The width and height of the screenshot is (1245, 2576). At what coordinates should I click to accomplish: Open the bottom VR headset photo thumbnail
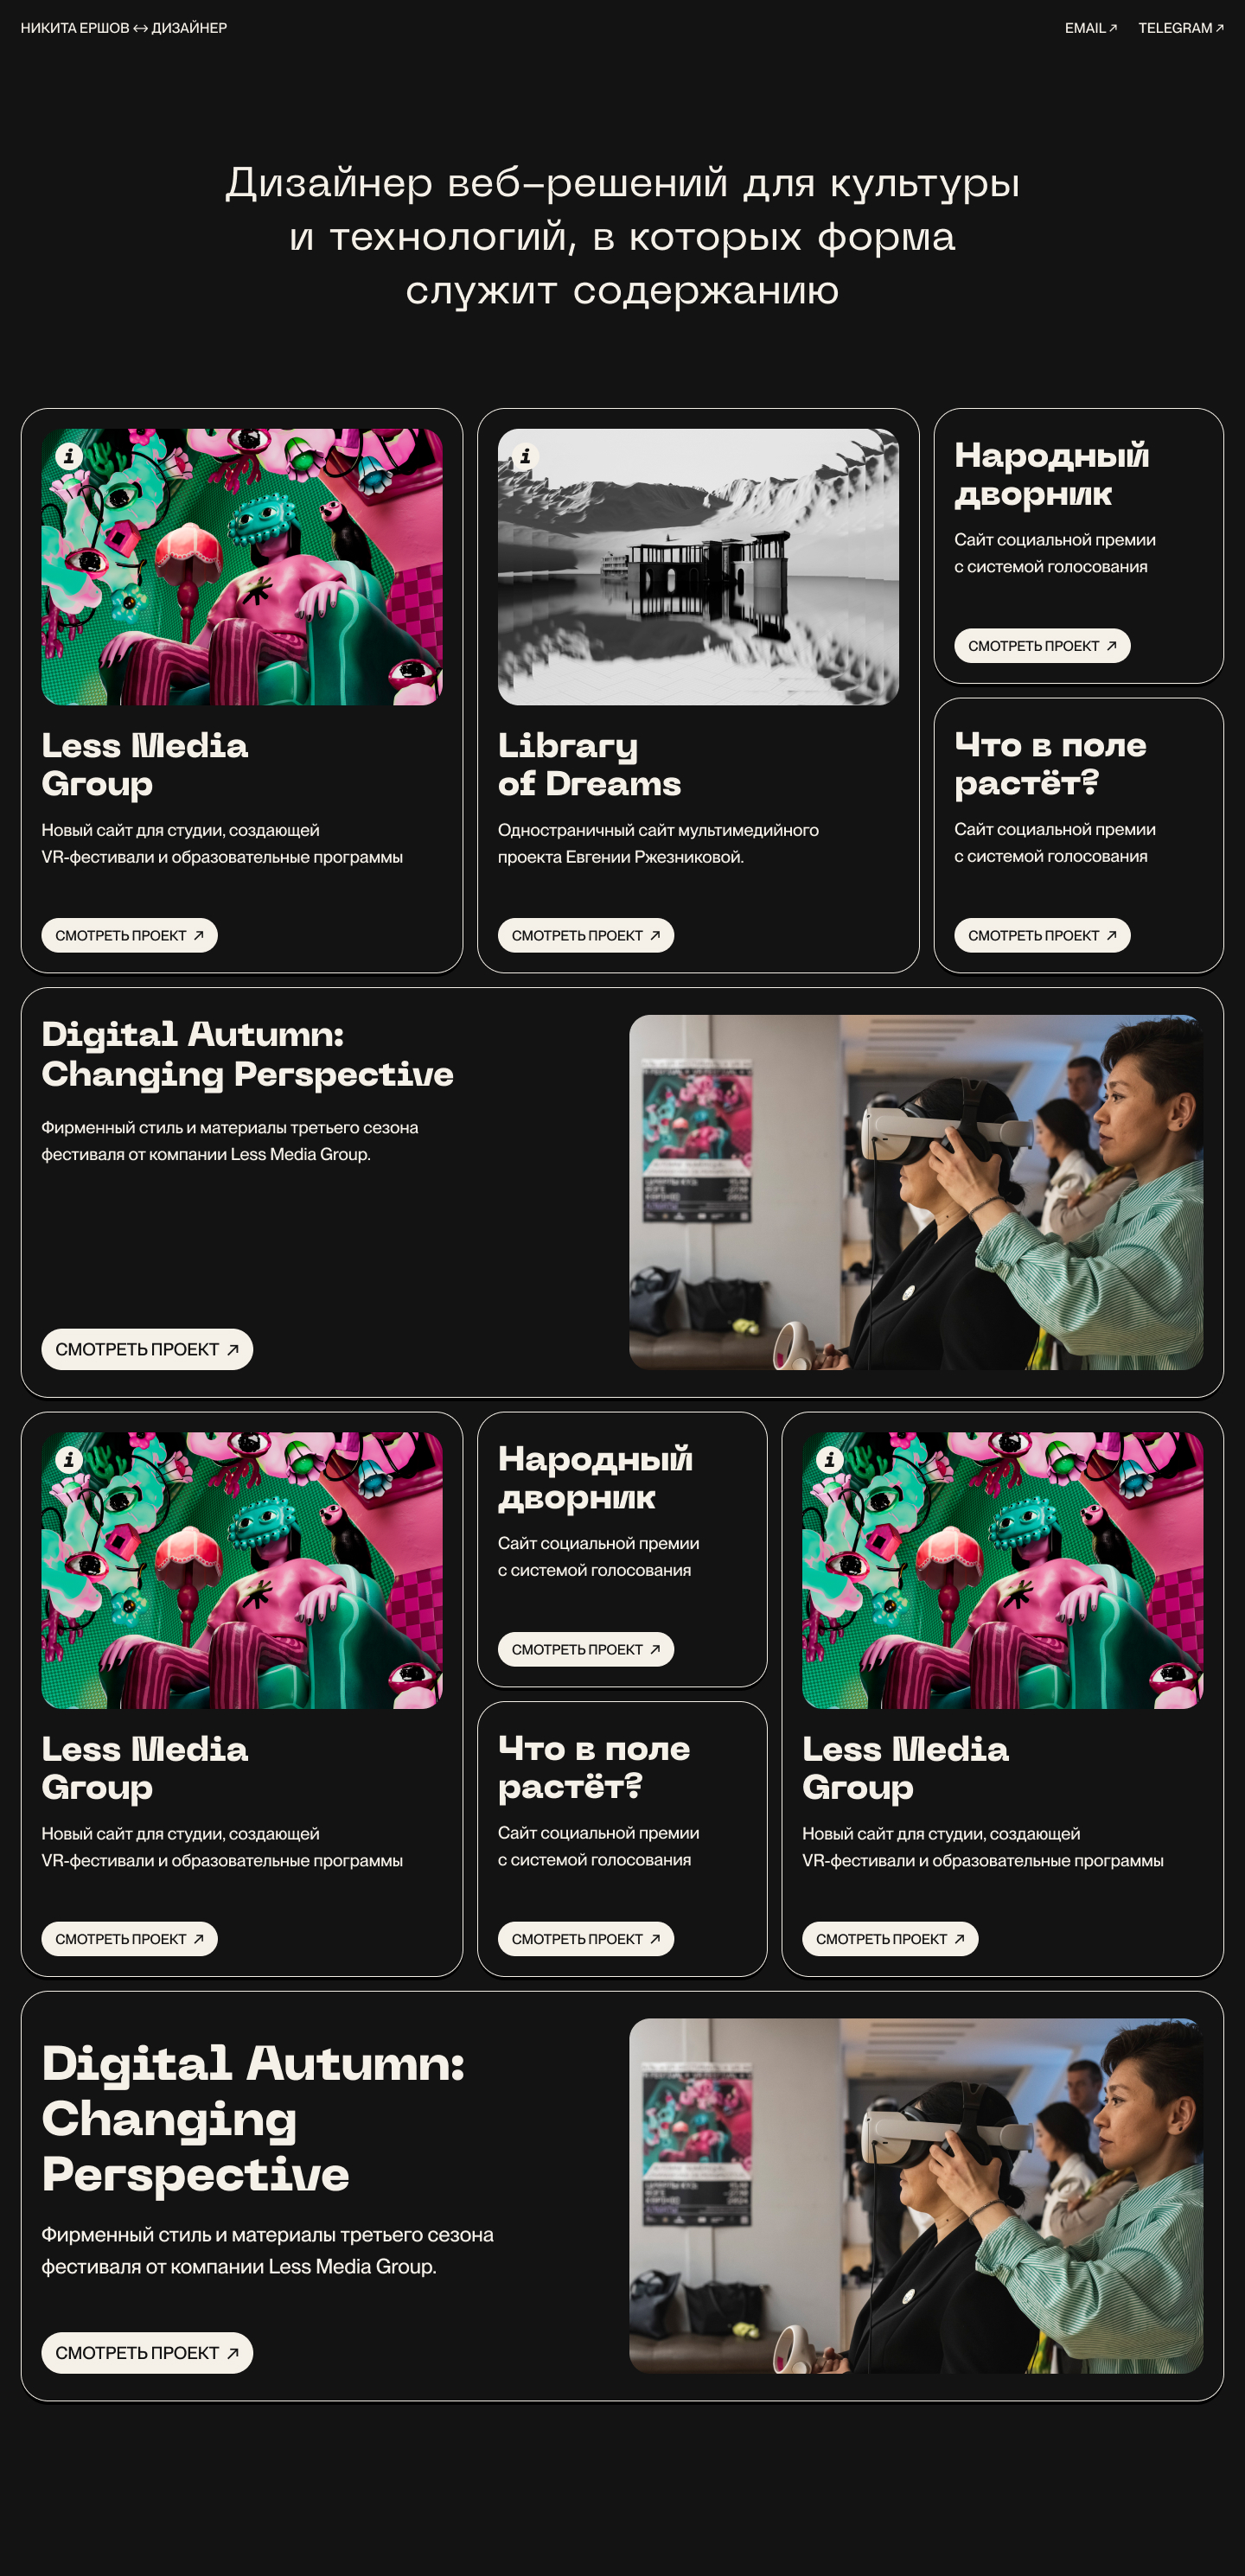pos(916,2196)
